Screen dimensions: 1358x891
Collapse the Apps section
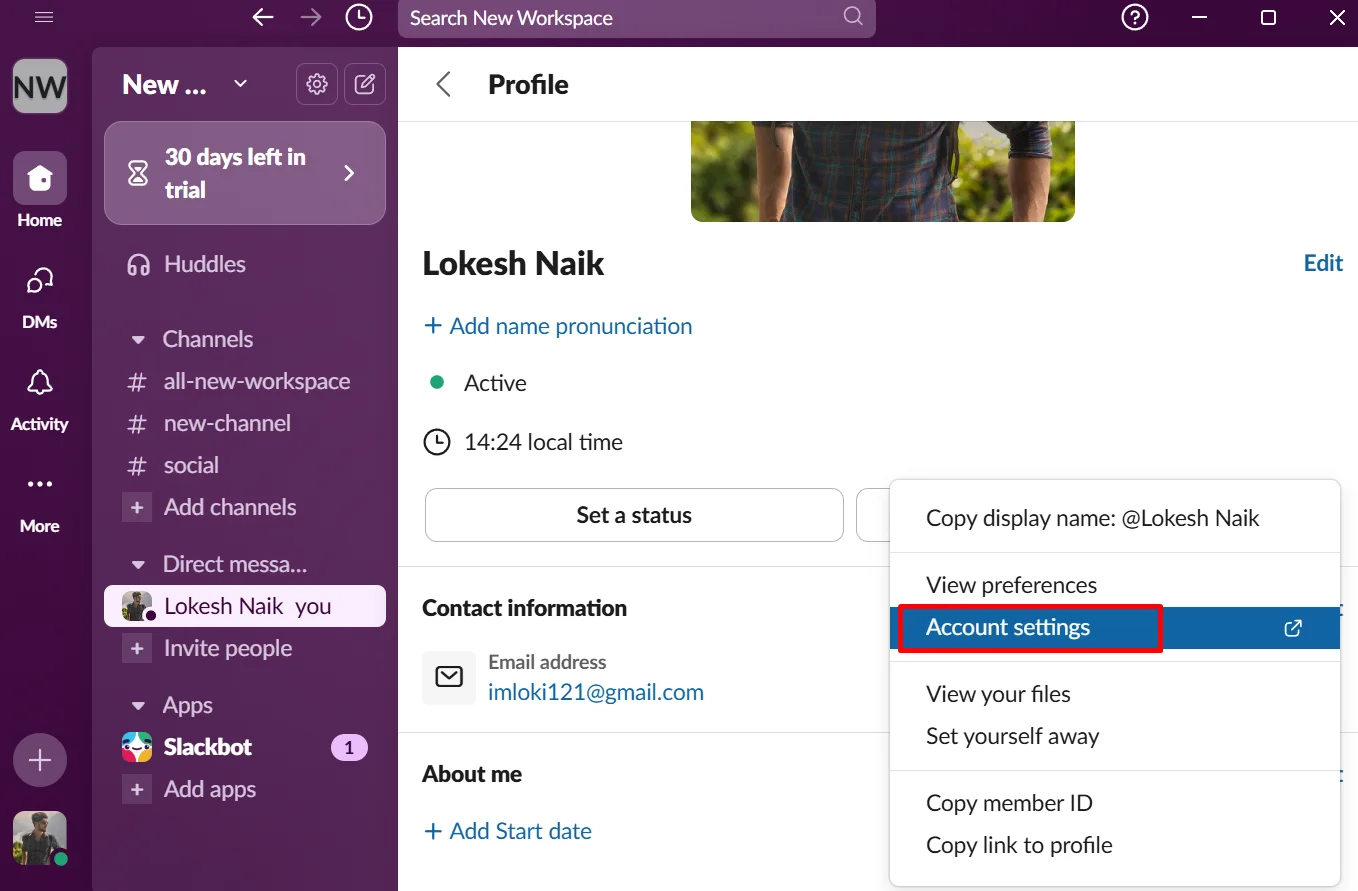139,706
